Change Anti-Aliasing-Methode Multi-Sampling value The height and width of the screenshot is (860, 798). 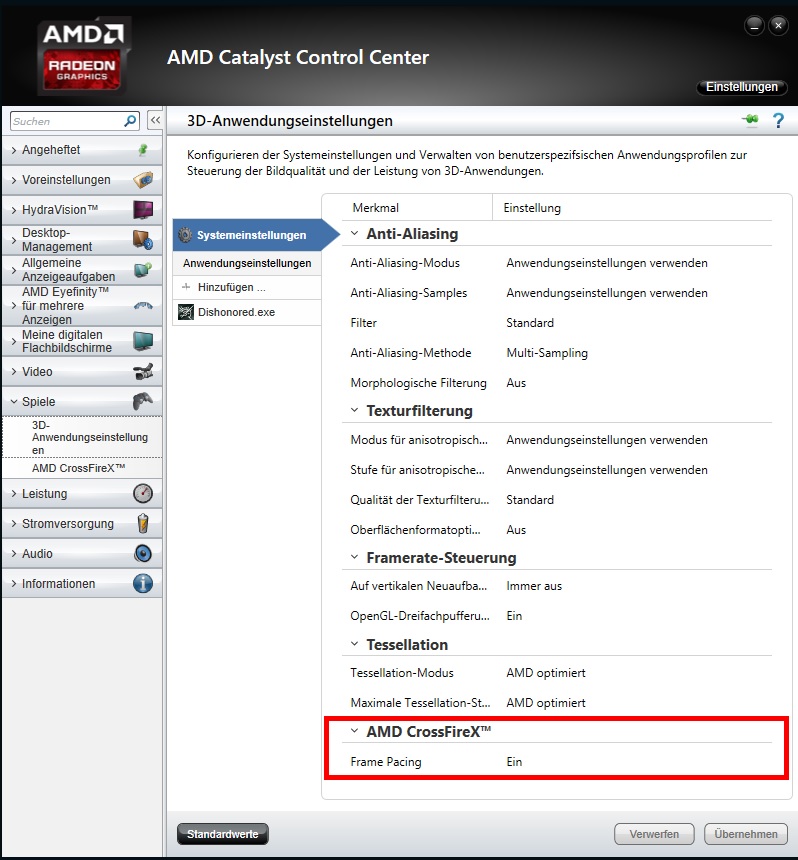547,353
